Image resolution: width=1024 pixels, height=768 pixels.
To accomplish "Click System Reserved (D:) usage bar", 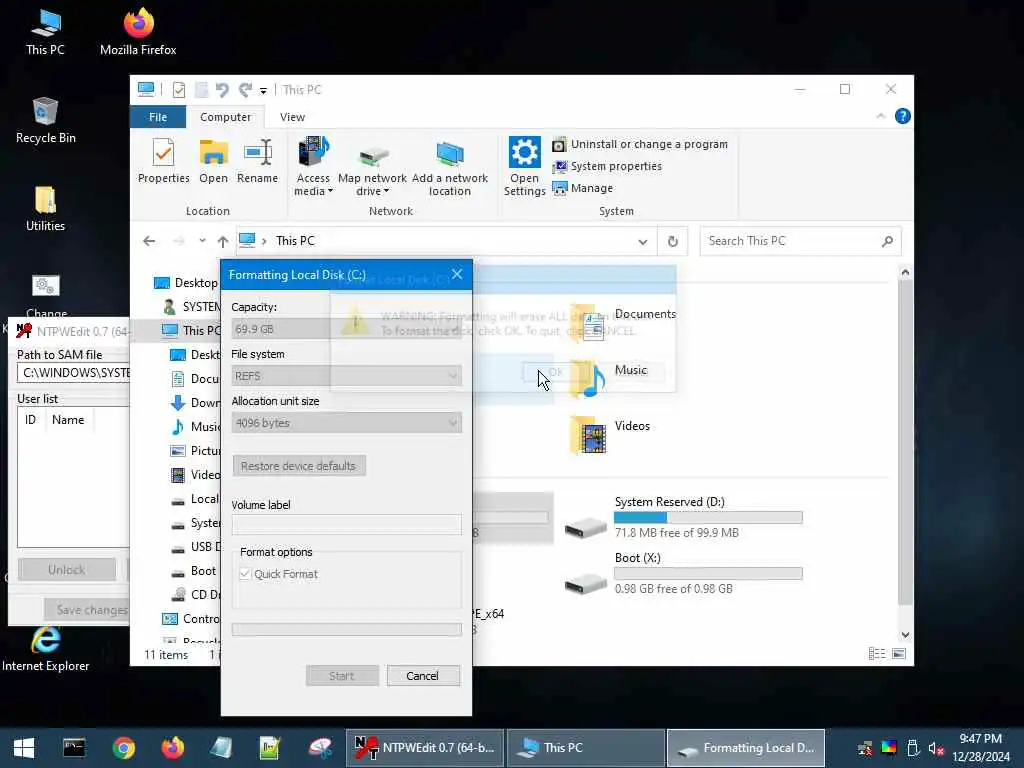I will 708,517.
